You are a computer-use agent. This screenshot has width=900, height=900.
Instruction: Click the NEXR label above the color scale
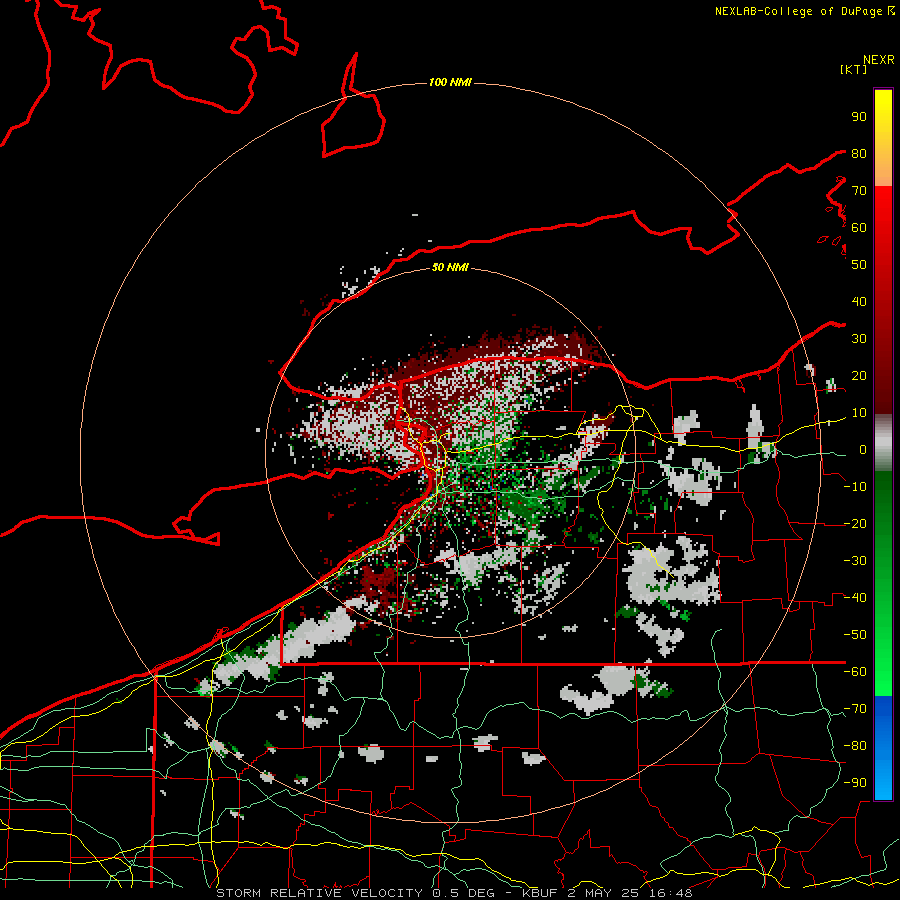[879, 60]
